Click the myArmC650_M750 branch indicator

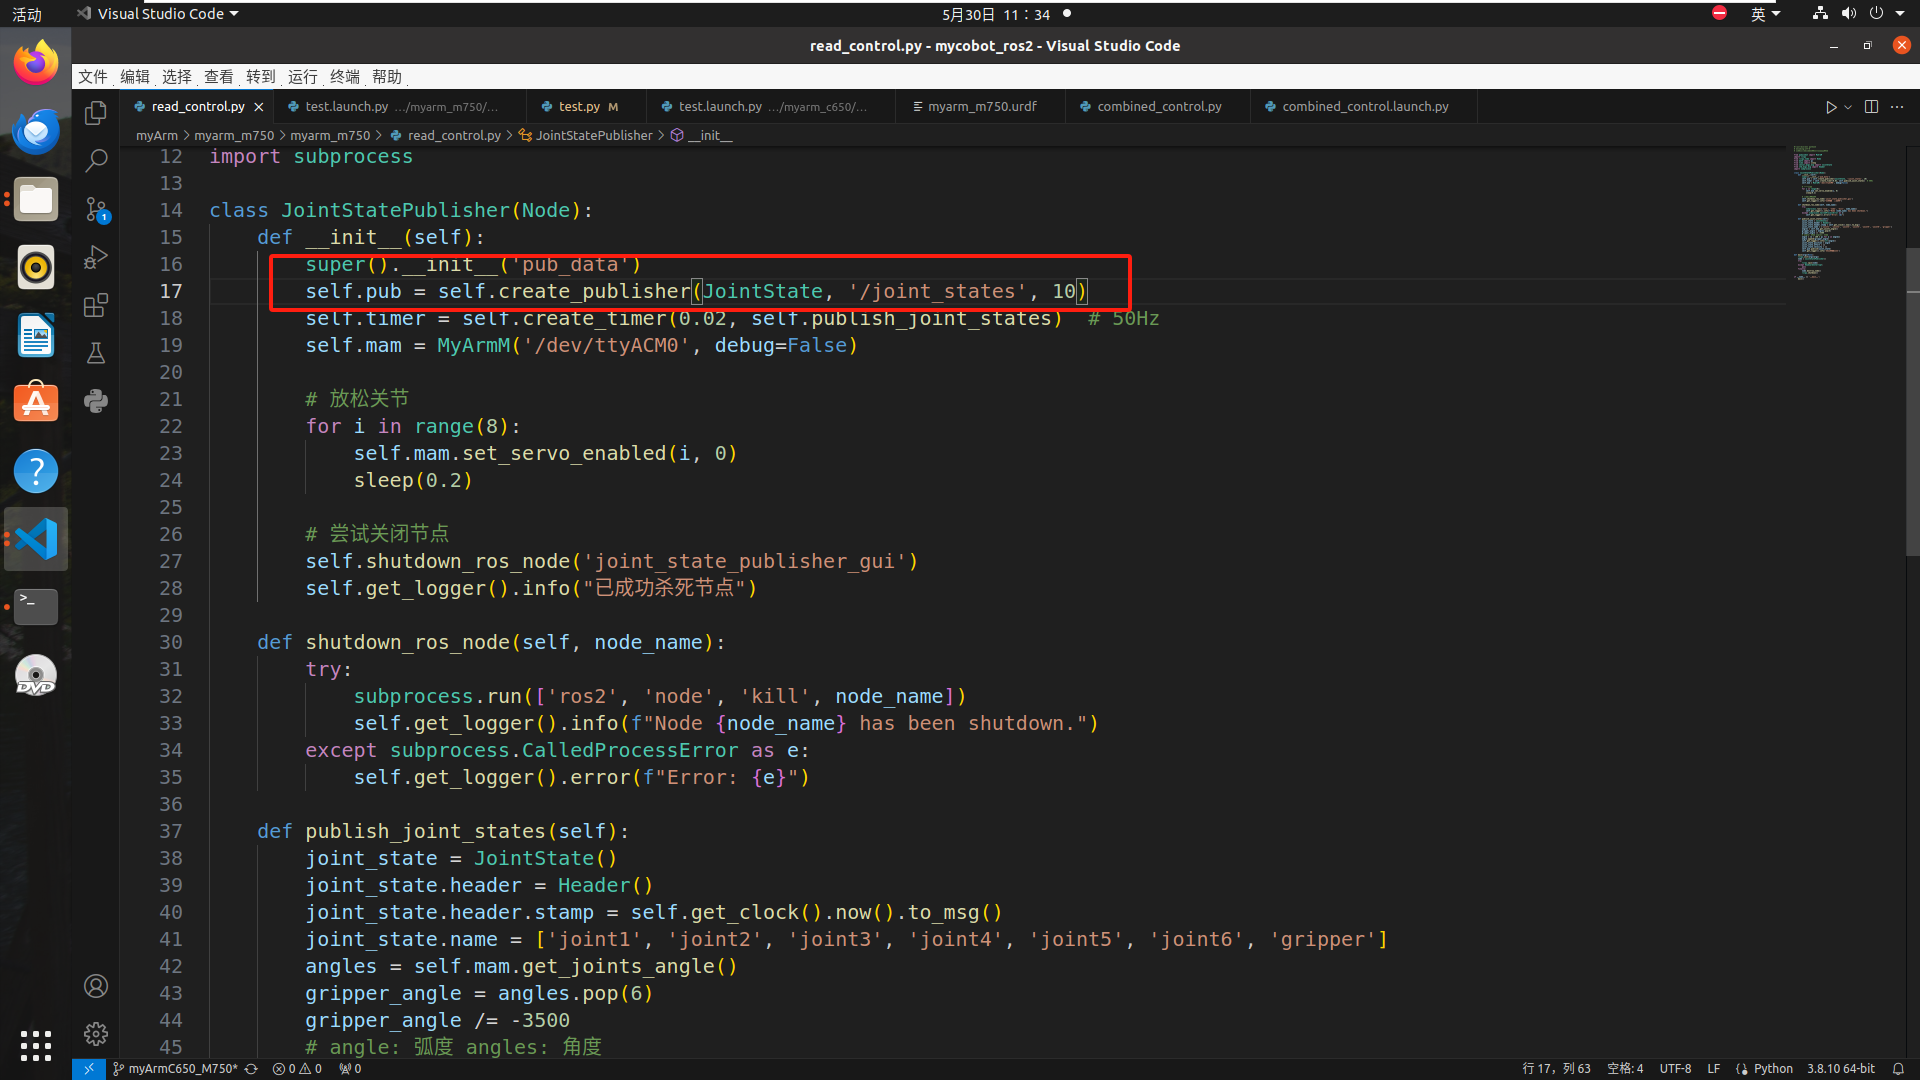pyautogui.click(x=182, y=1068)
